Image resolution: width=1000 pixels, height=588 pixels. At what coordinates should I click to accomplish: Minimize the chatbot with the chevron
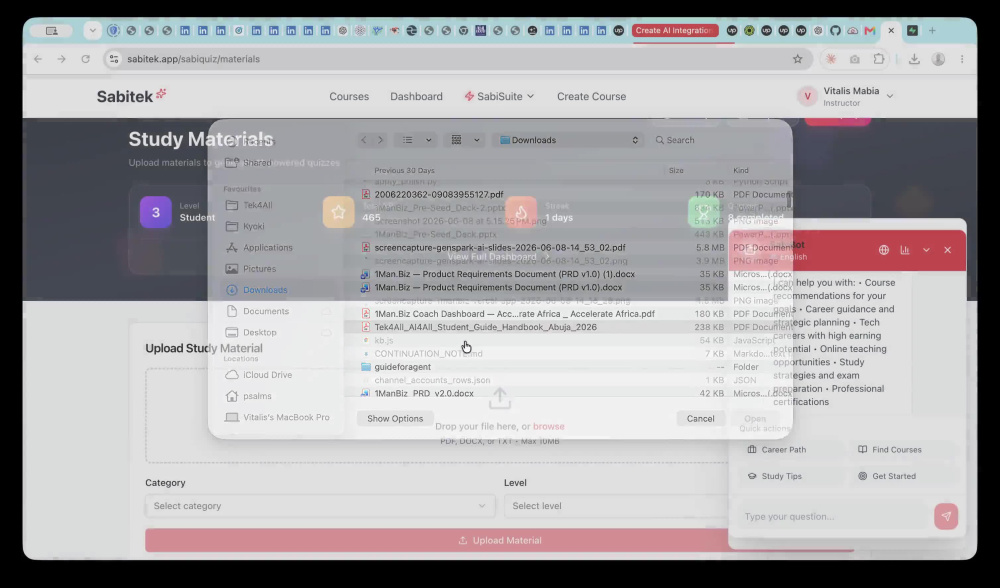click(x=926, y=250)
